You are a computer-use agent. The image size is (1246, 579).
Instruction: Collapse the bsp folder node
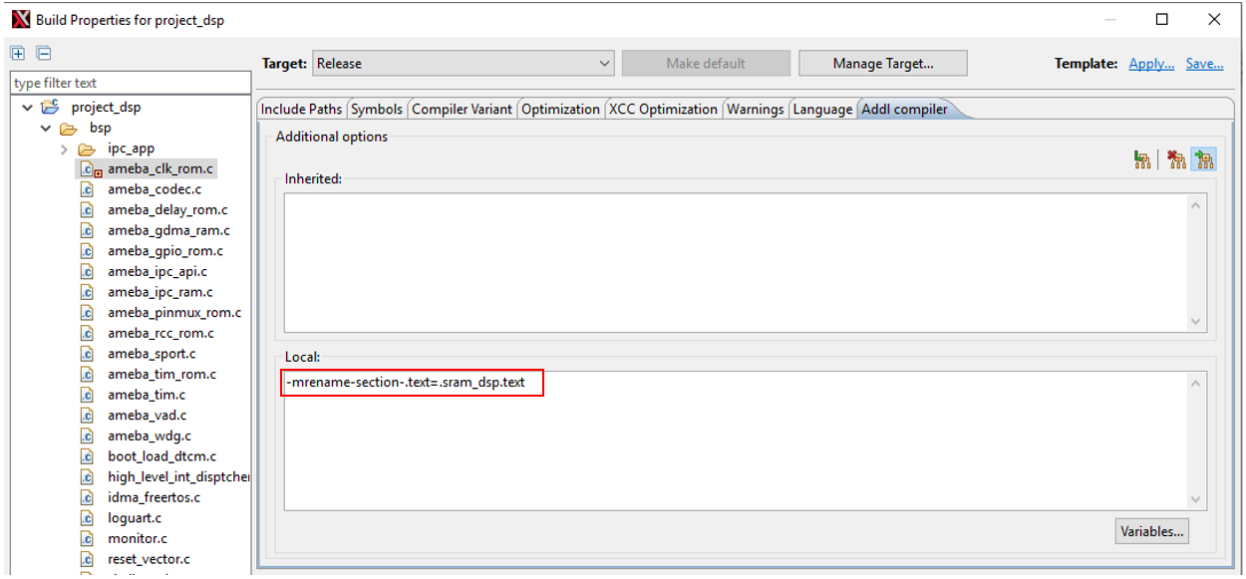coord(46,129)
